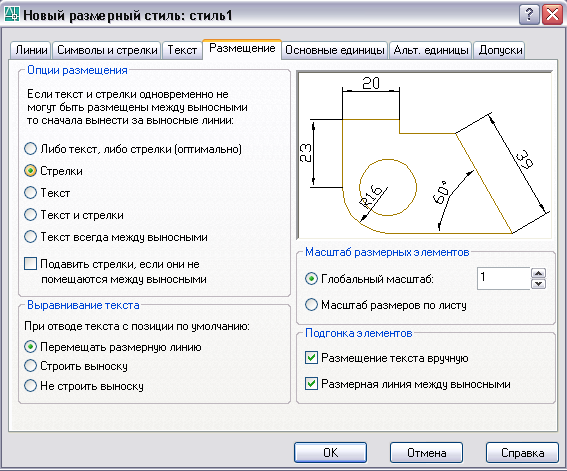Switch to Символы и стрелки tab
This screenshot has height=471, width=567.
tap(107, 50)
